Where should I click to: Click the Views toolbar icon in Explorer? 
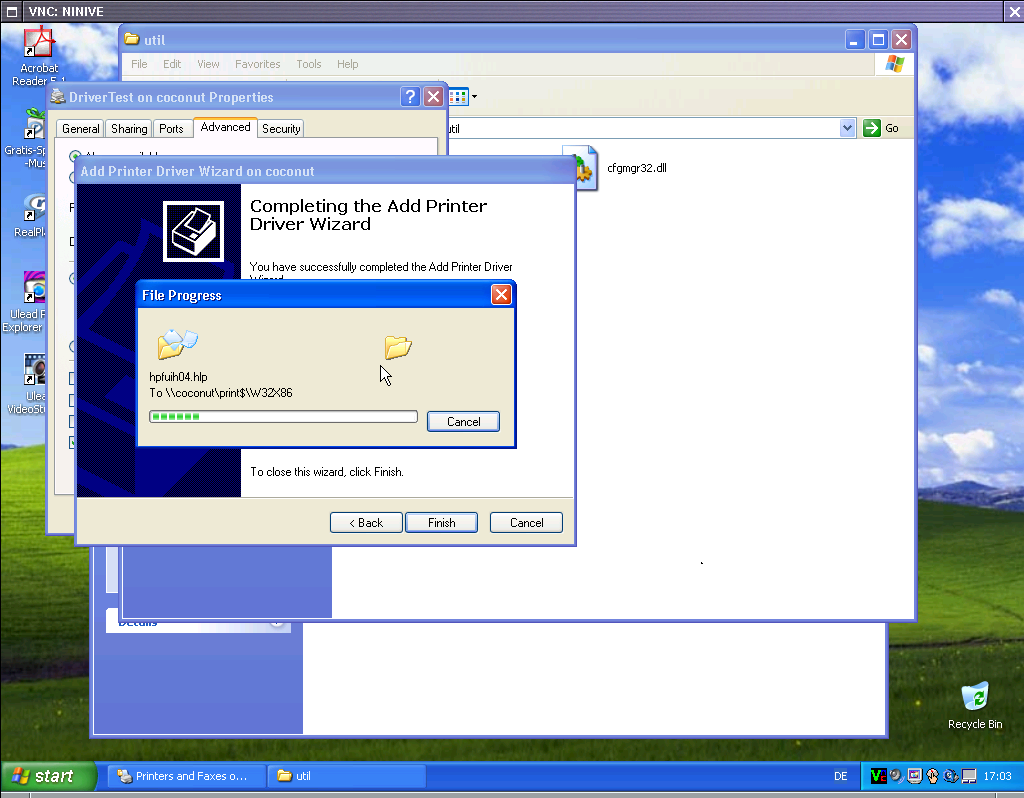tap(459, 97)
